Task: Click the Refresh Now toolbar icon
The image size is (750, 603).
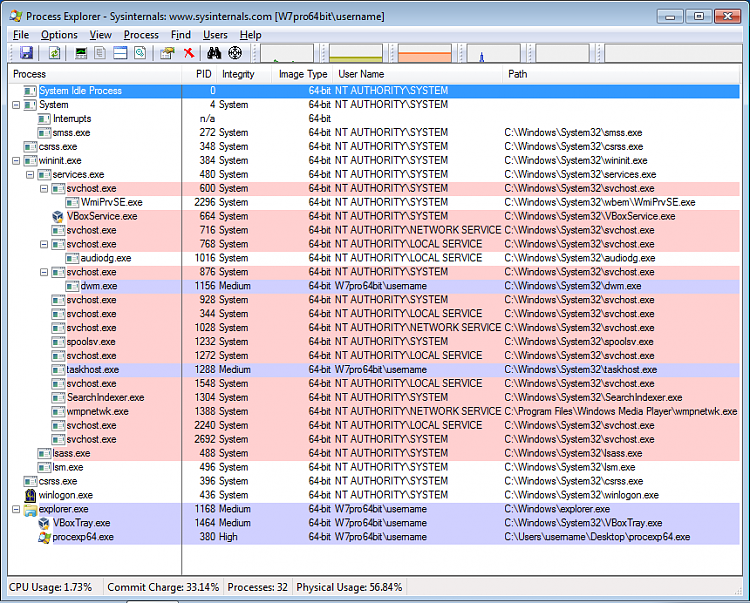Action: point(55,53)
